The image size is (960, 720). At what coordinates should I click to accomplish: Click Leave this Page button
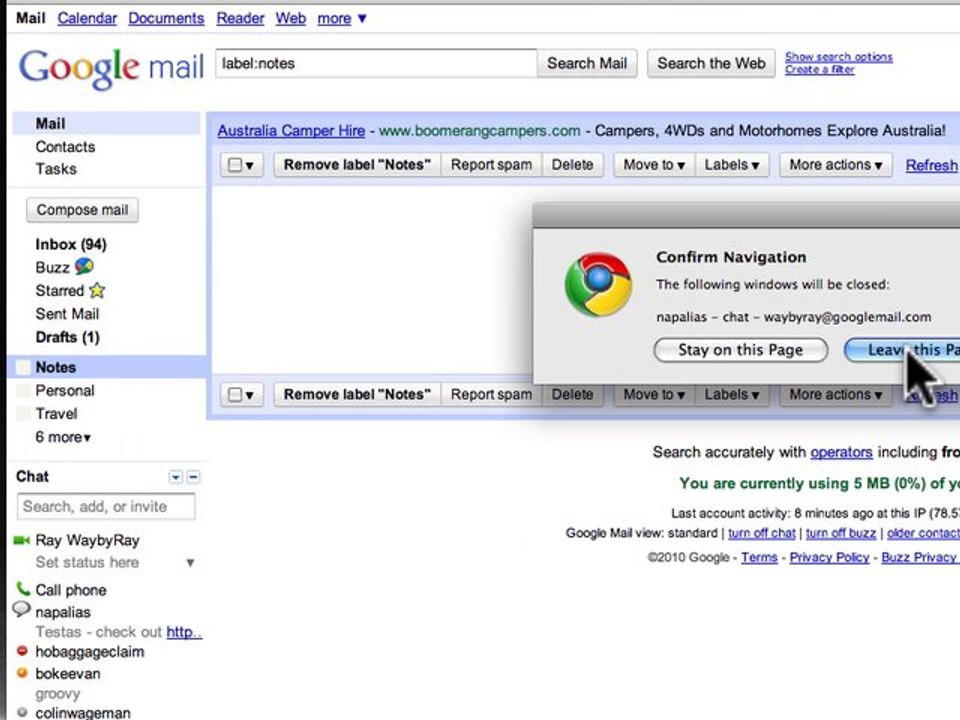[902, 350]
